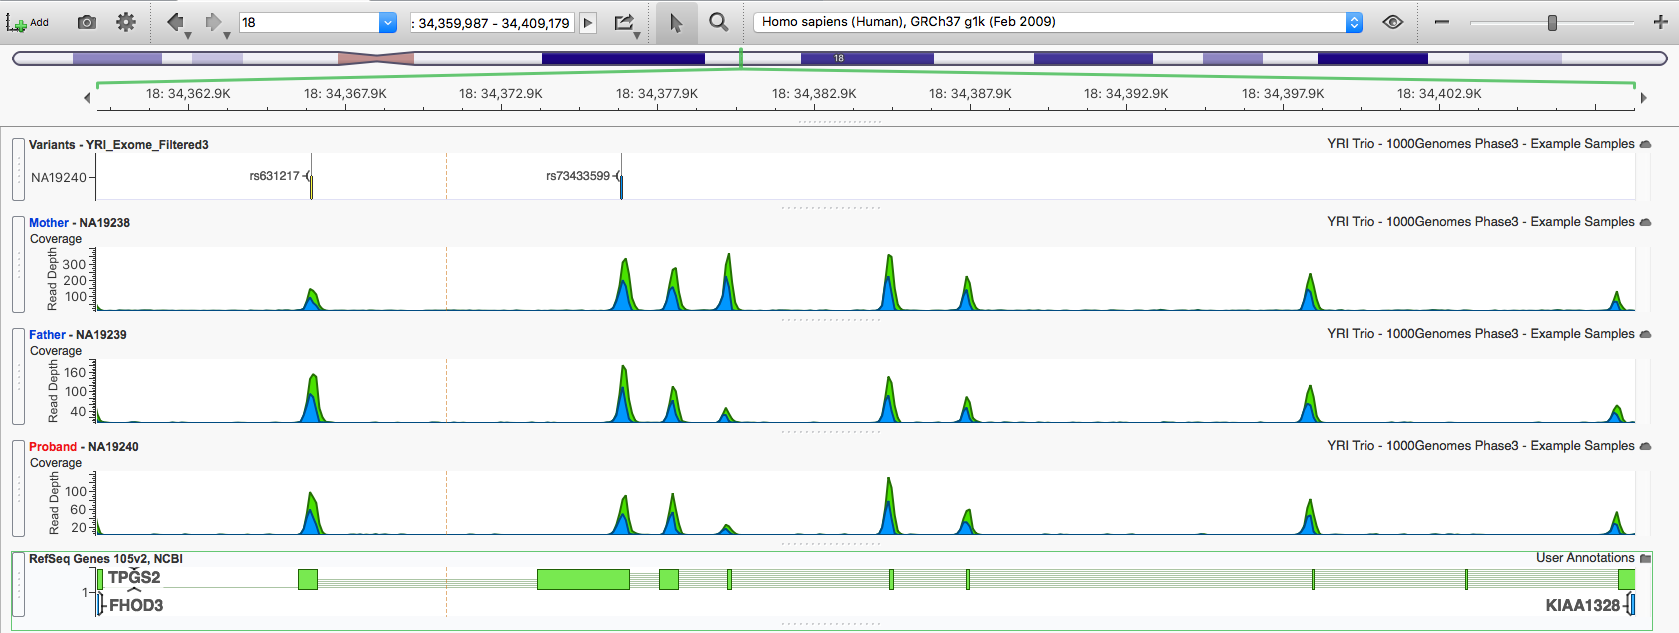
Task: Click the minus zoom-out button
Action: pyautogui.click(x=1441, y=22)
